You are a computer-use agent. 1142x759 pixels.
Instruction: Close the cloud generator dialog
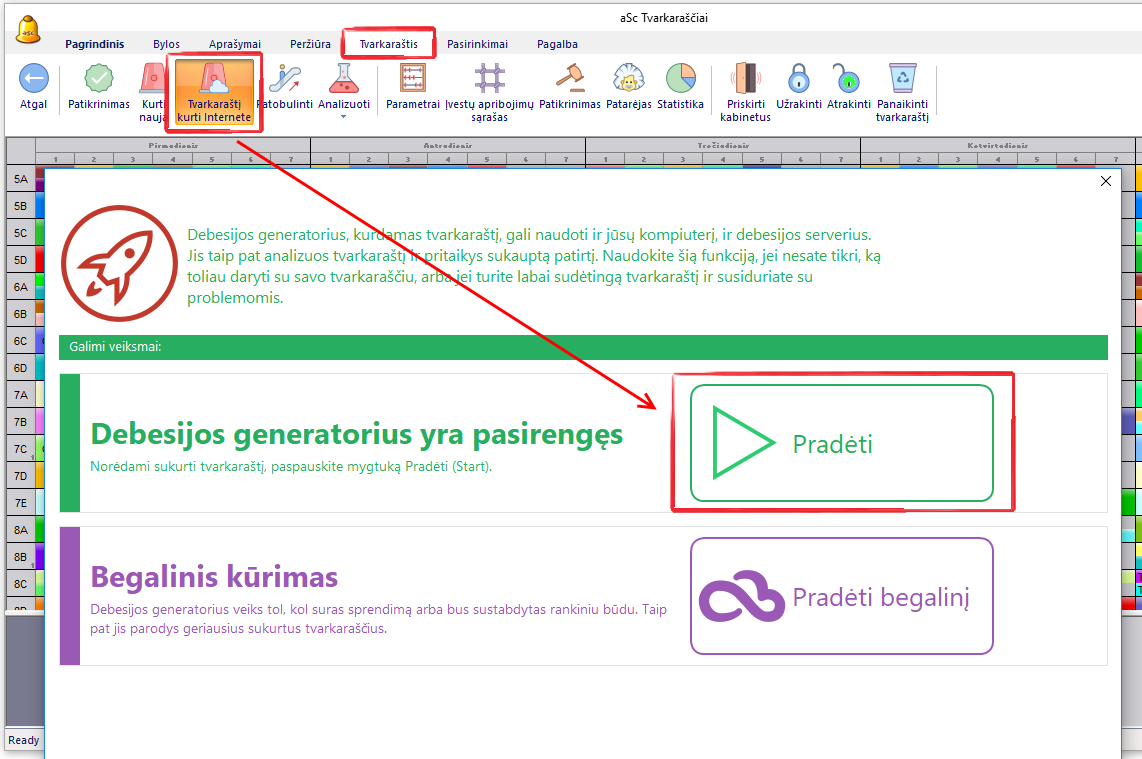tap(1105, 181)
